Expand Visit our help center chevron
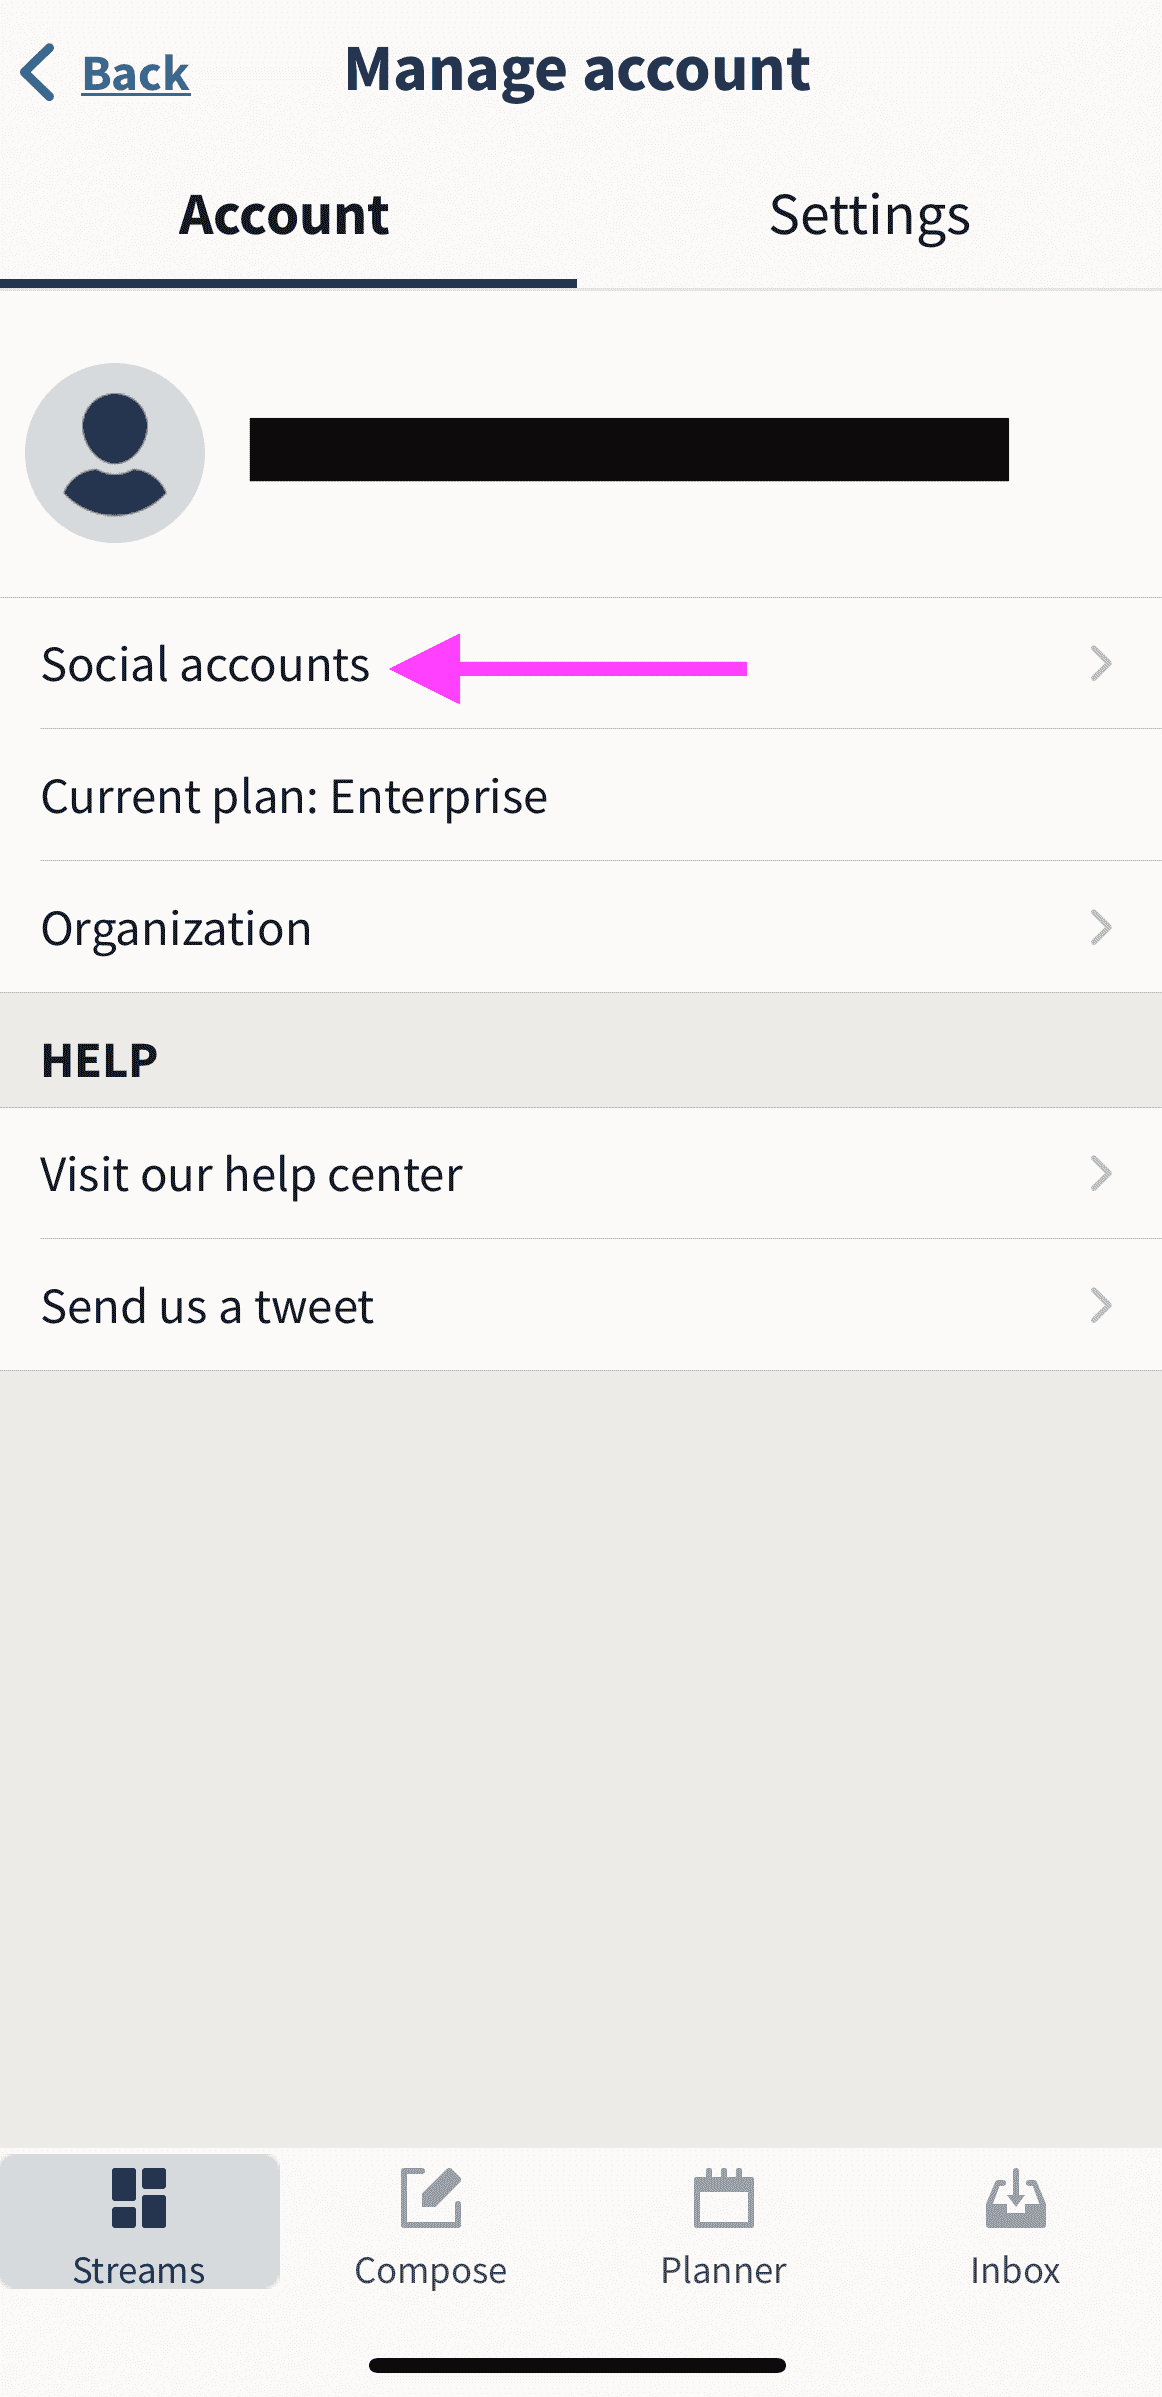This screenshot has height=2397, width=1162. click(1101, 1173)
